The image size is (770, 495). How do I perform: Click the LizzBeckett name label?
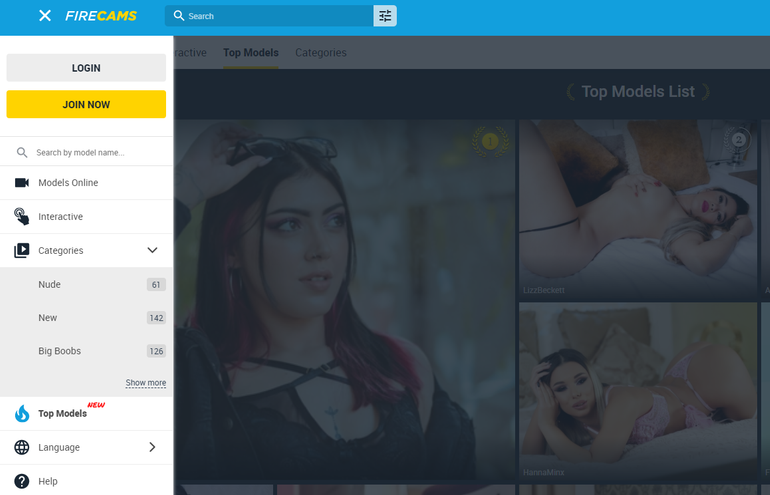point(544,290)
